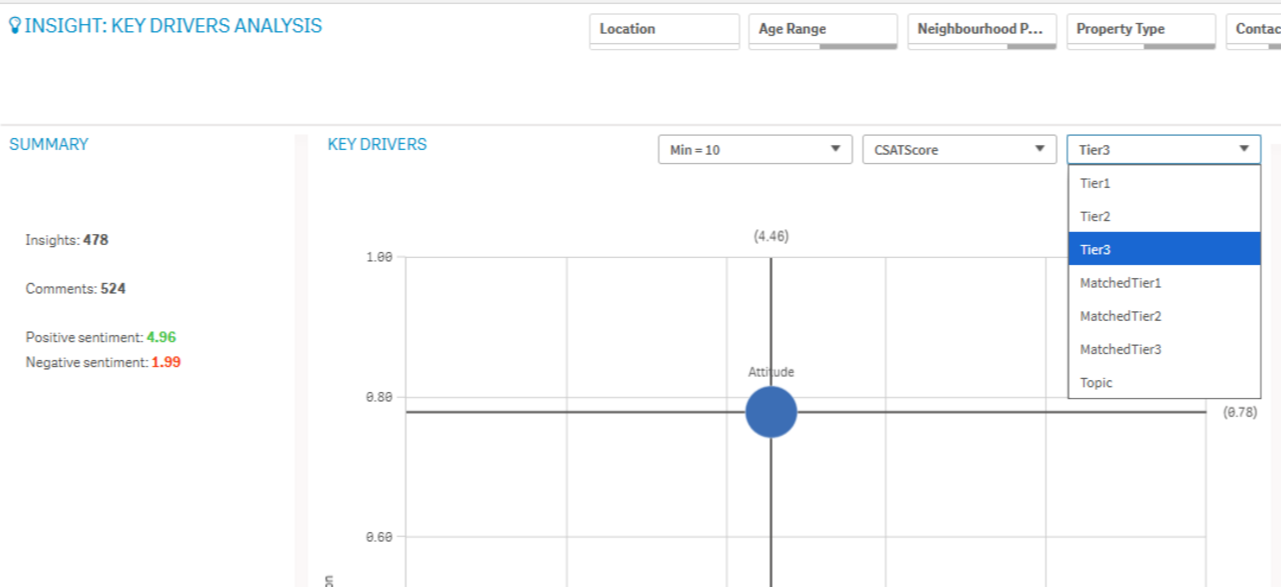Open the Neighbourhood filter pane

pyautogui.click(x=982, y=30)
